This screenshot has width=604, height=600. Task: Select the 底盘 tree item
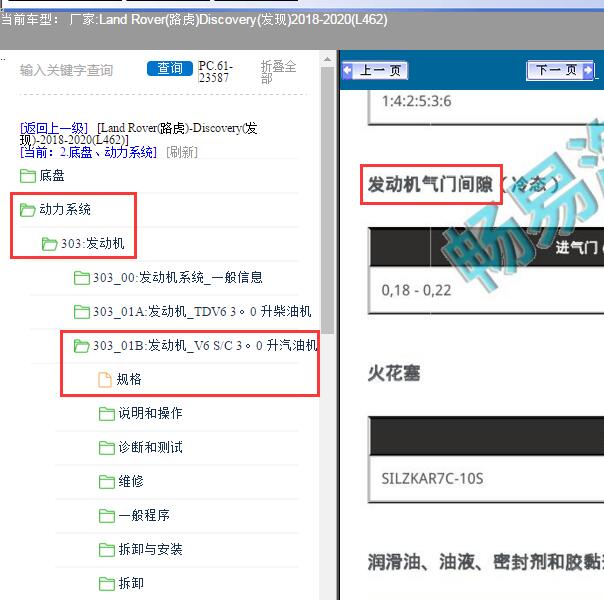tap(52, 176)
